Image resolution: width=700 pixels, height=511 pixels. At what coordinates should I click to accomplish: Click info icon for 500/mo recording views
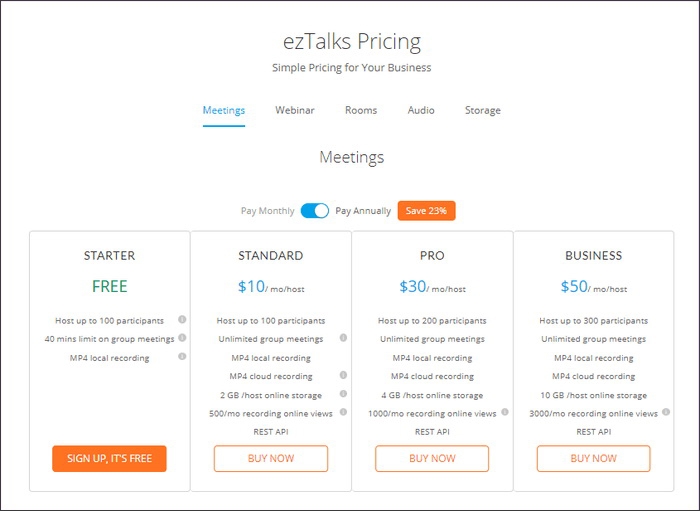[343, 413]
